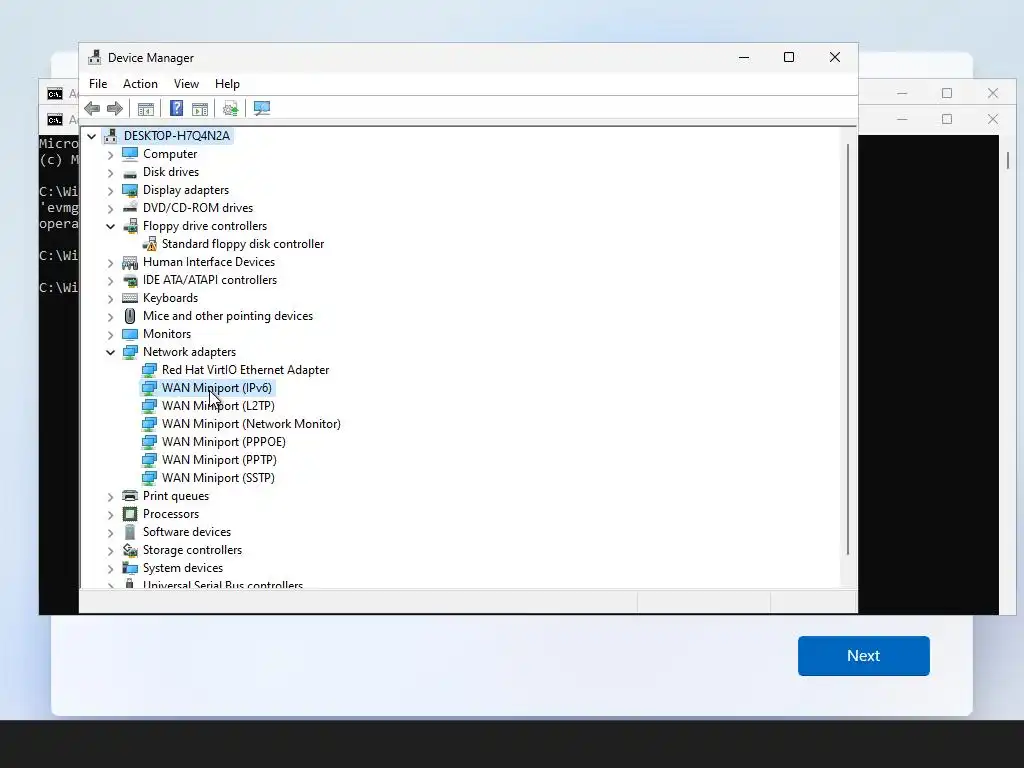Image resolution: width=1024 pixels, height=768 pixels.
Task: Click the Mice and other pointing devices icon
Action: point(130,316)
